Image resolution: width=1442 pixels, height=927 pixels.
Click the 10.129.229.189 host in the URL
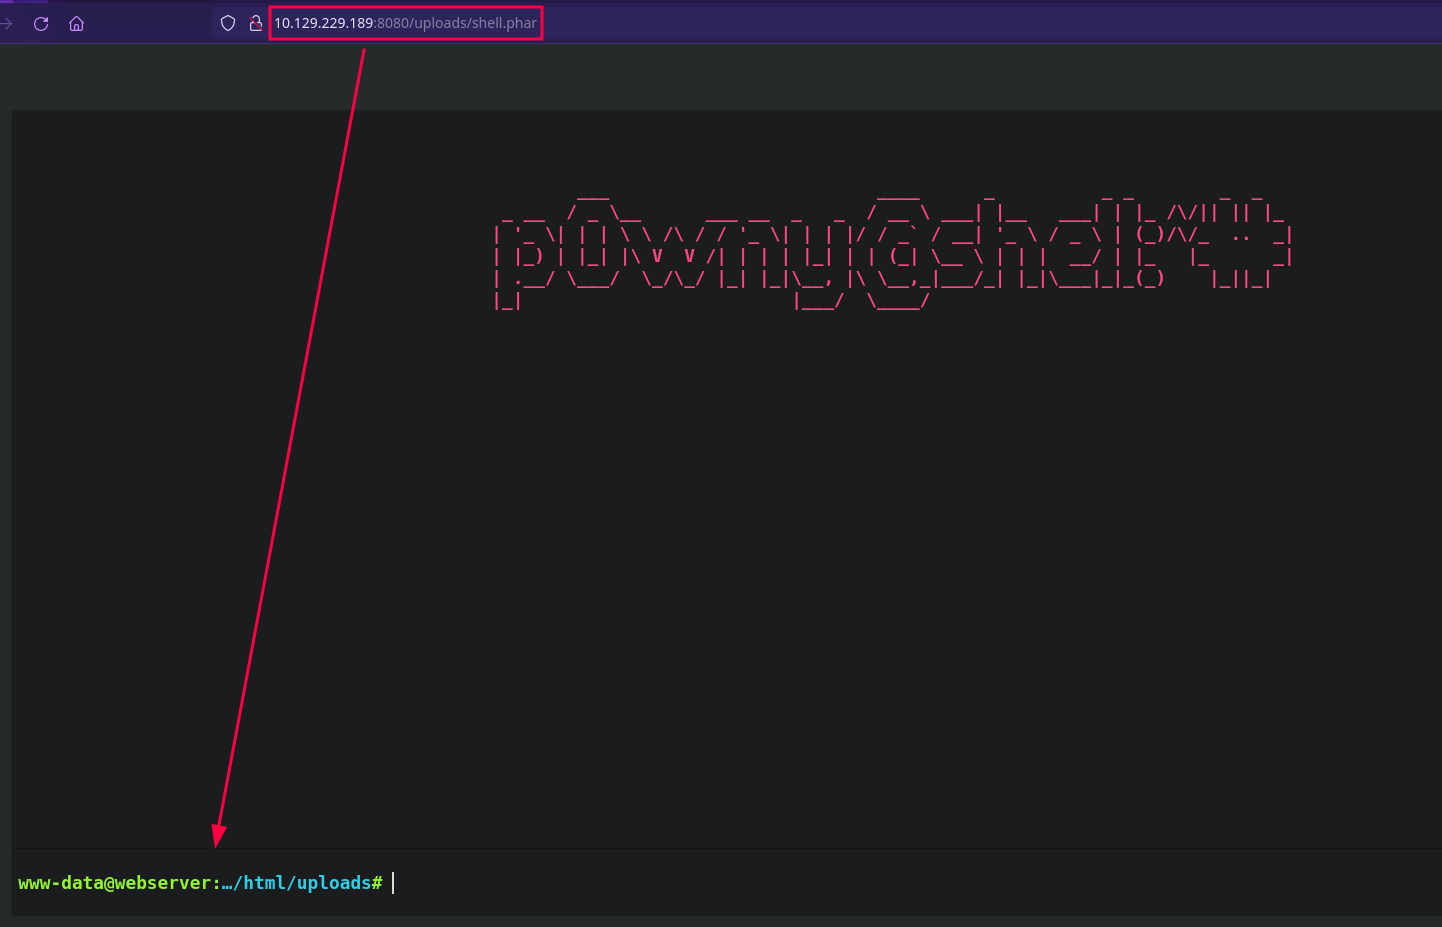tap(323, 23)
